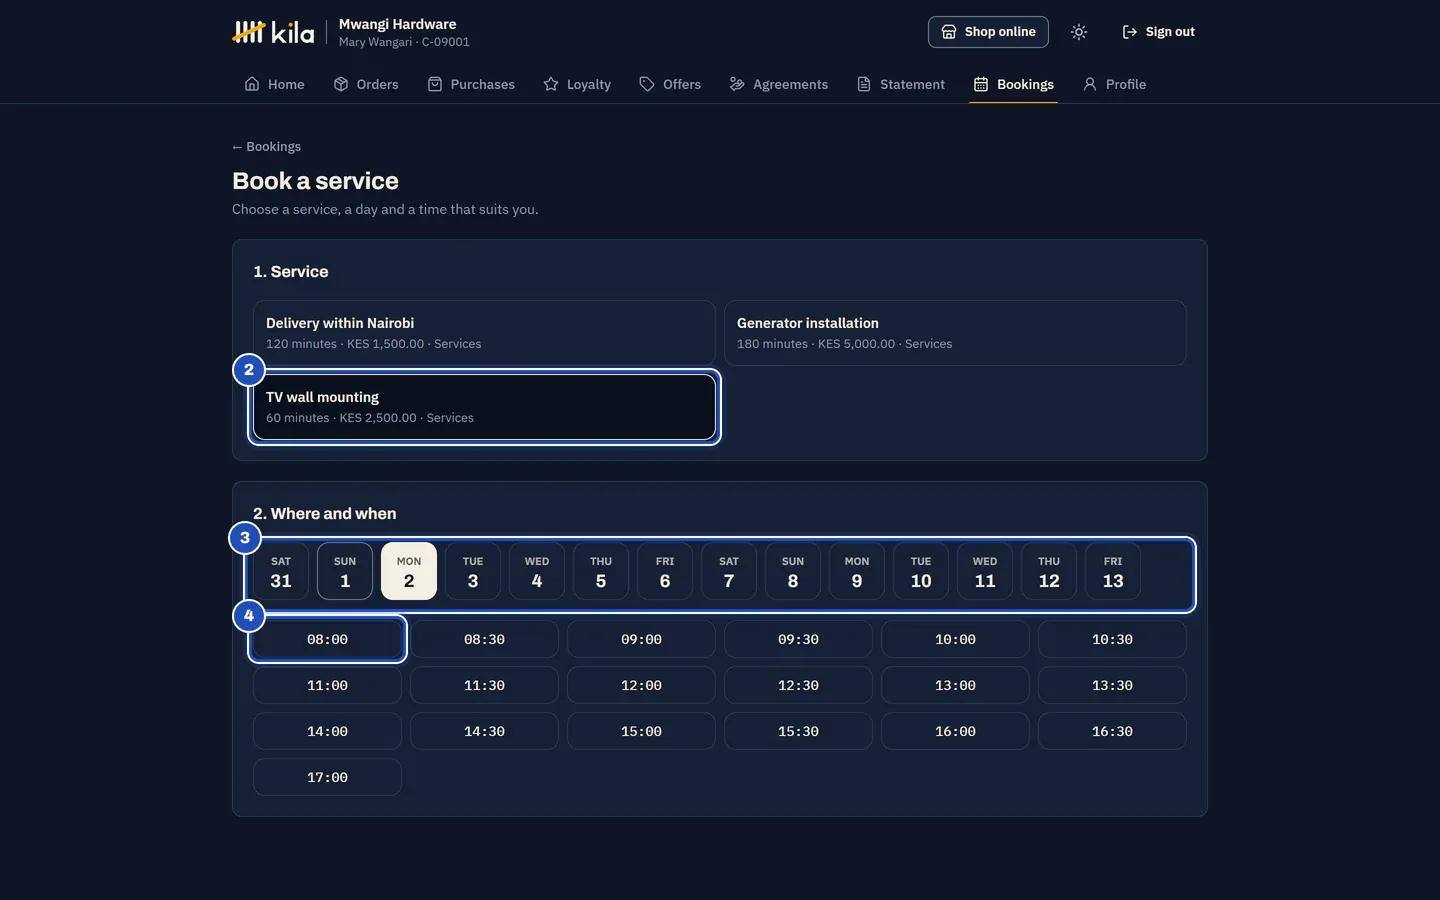Screen dimensions: 1440x900
Task: Select the 13:30 time slot
Action: (x=1112, y=685)
